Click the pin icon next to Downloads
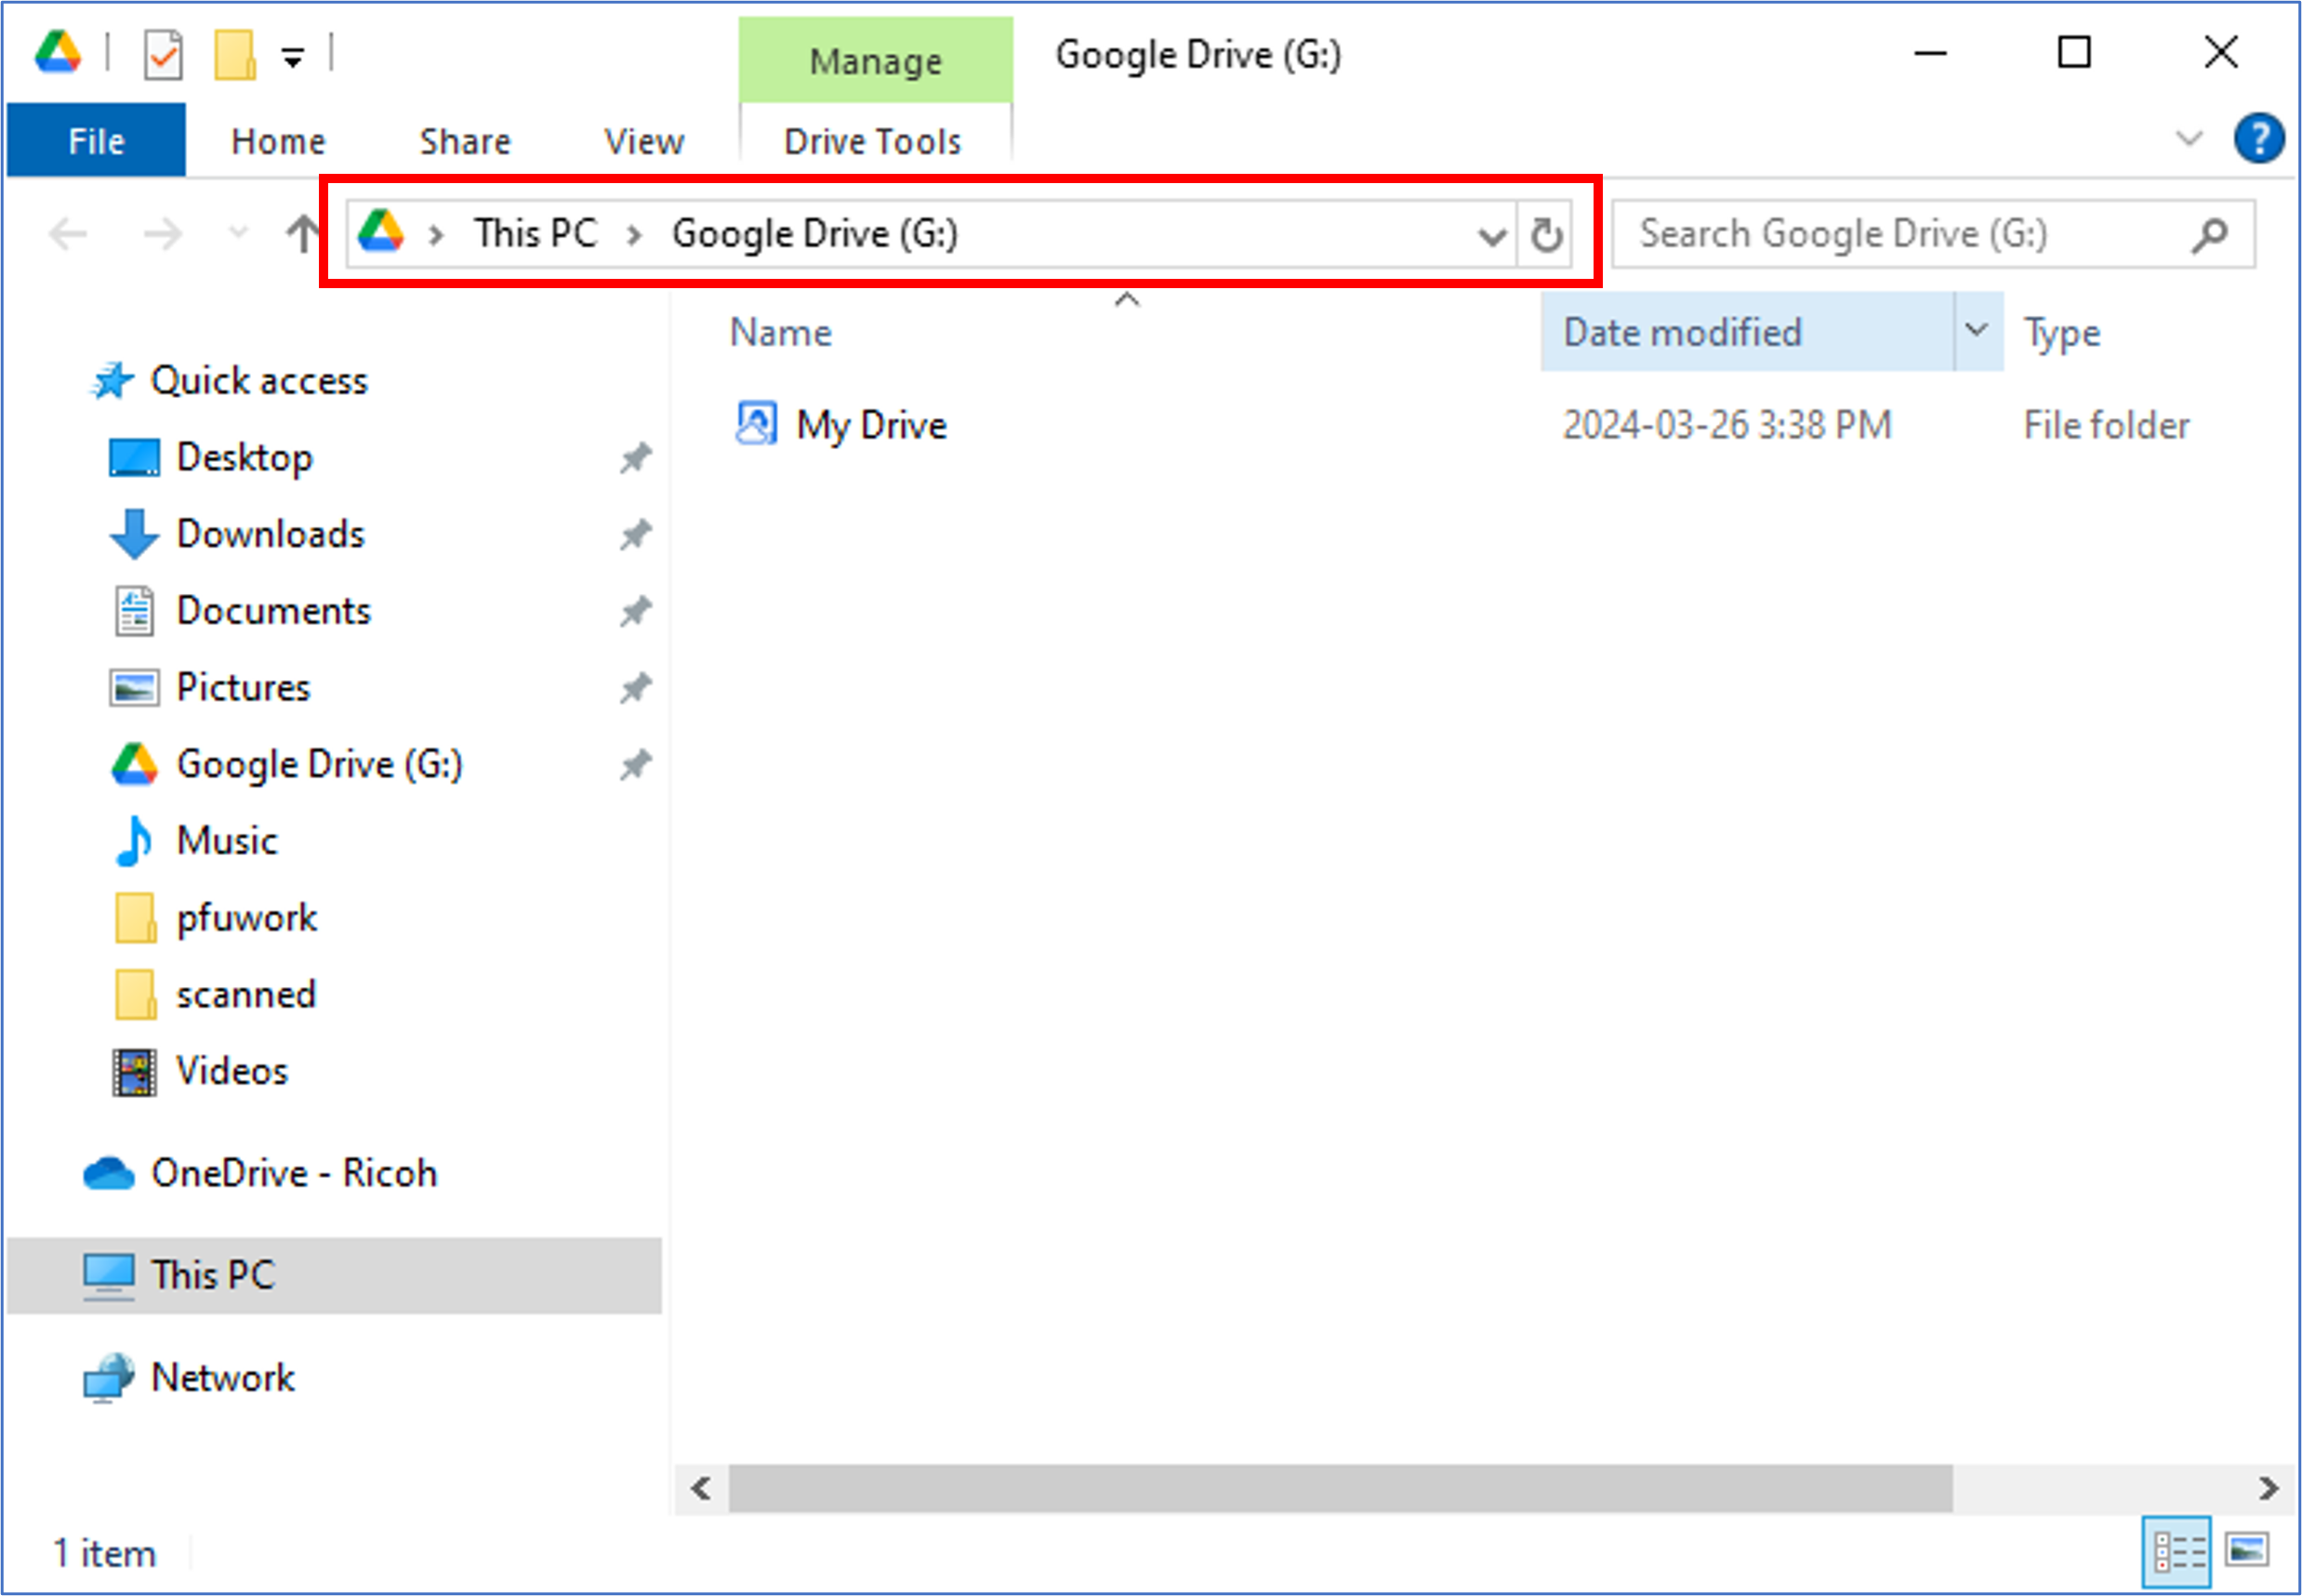The image size is (2302, 1596). pos(635,534)
